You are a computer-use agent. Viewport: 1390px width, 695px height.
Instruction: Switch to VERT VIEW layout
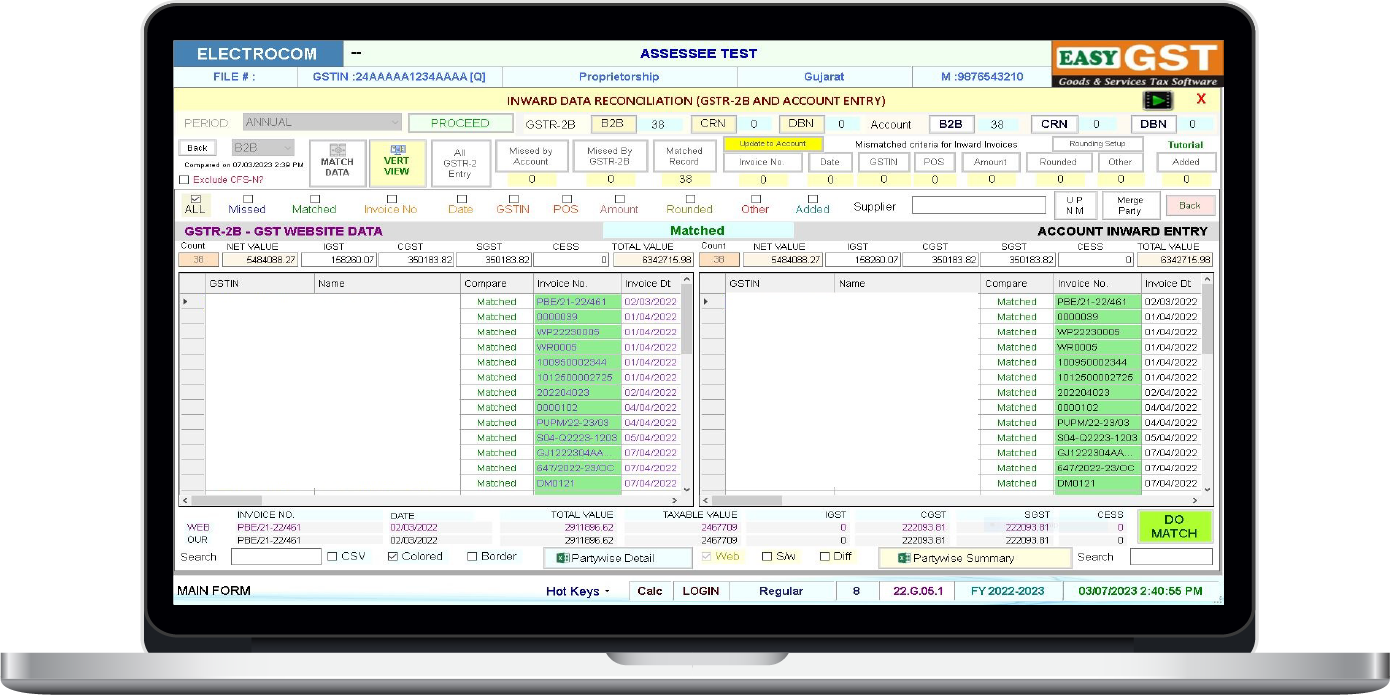(397, 163)
